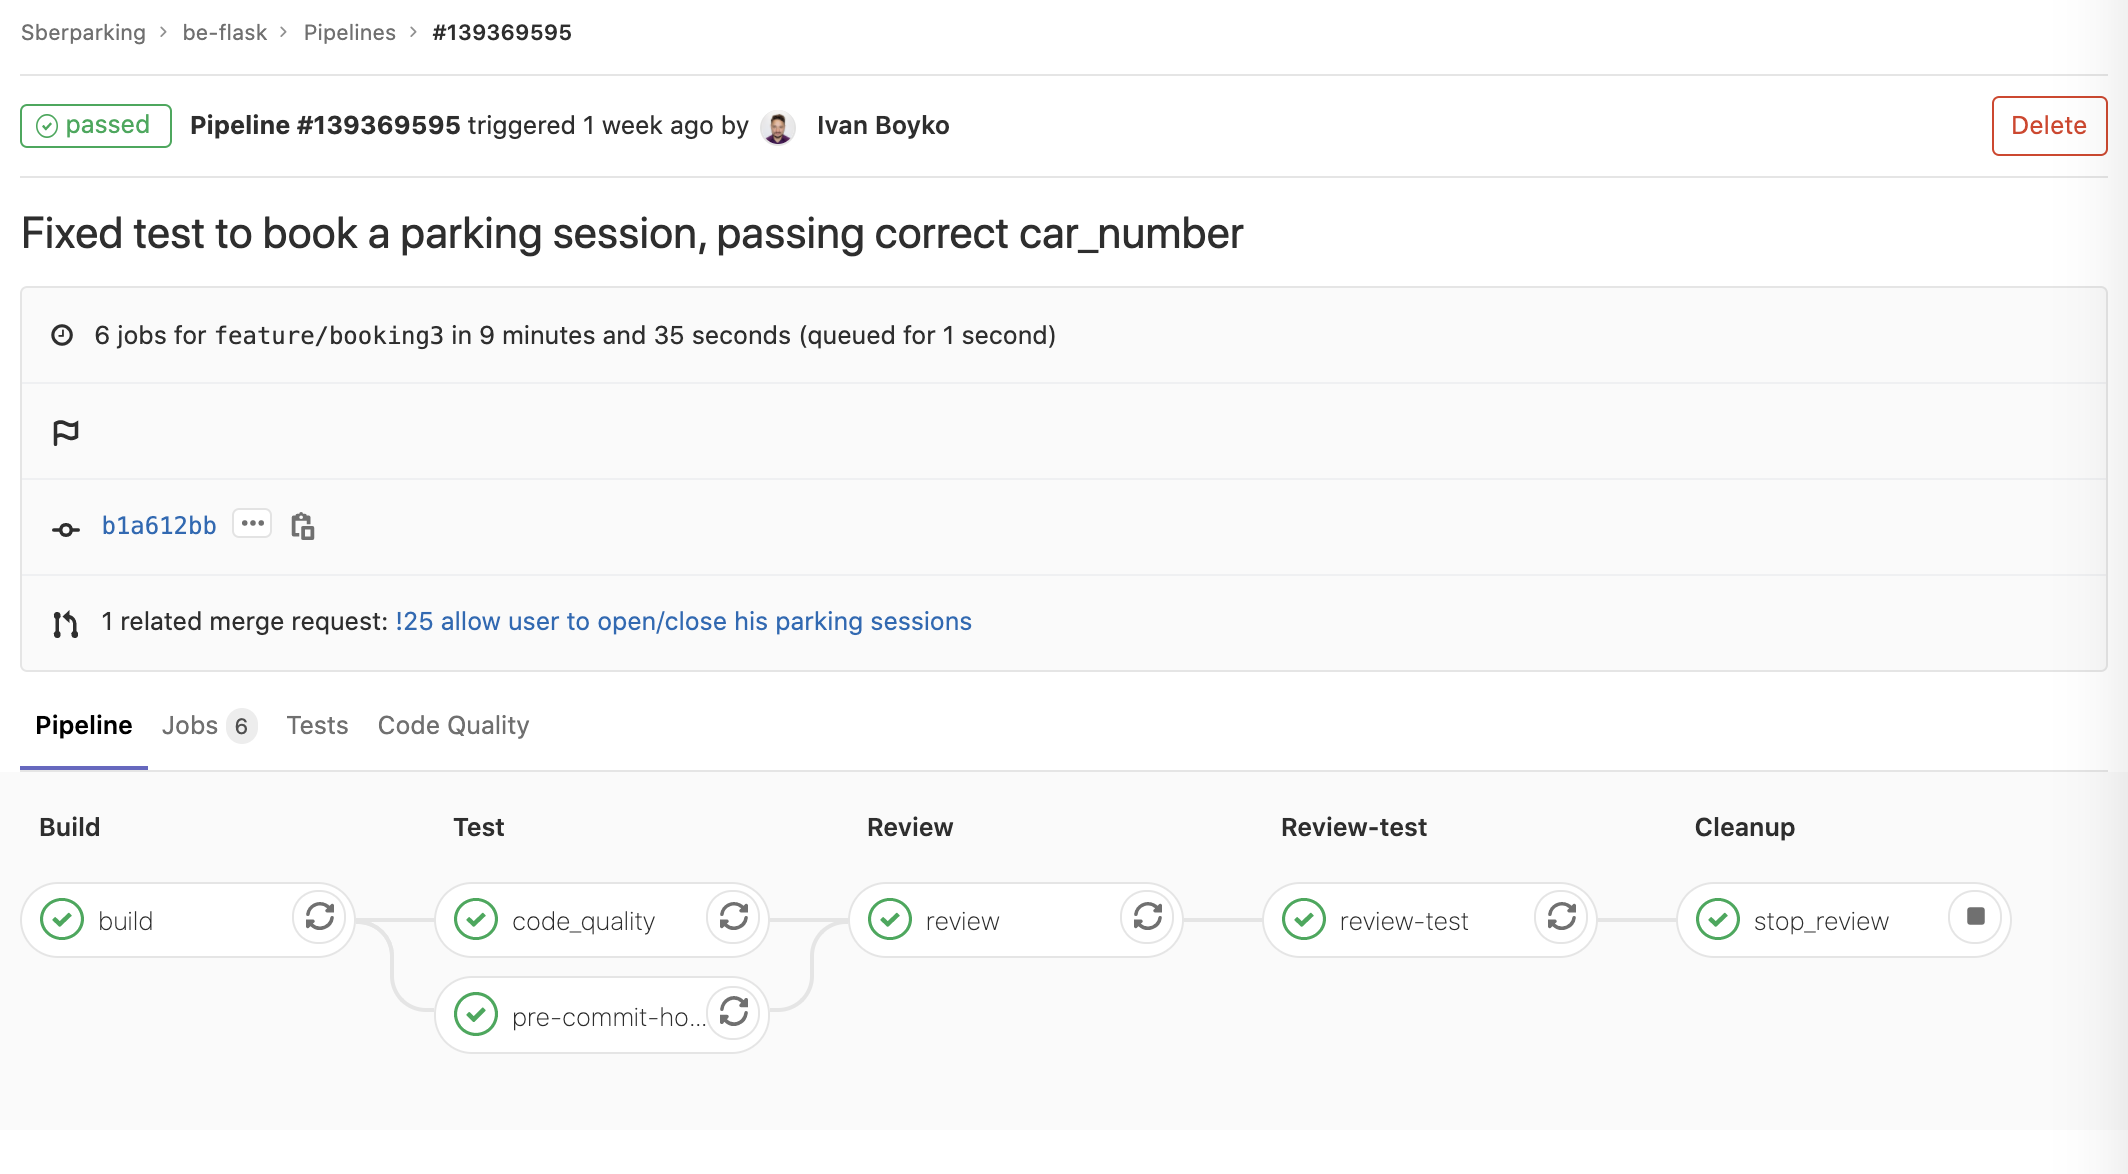This screenshot has height=1174, width=2128.
Task: Click Ivan Boyko's avatar picture
Action: pyautogui.click(x=778, y=127)
